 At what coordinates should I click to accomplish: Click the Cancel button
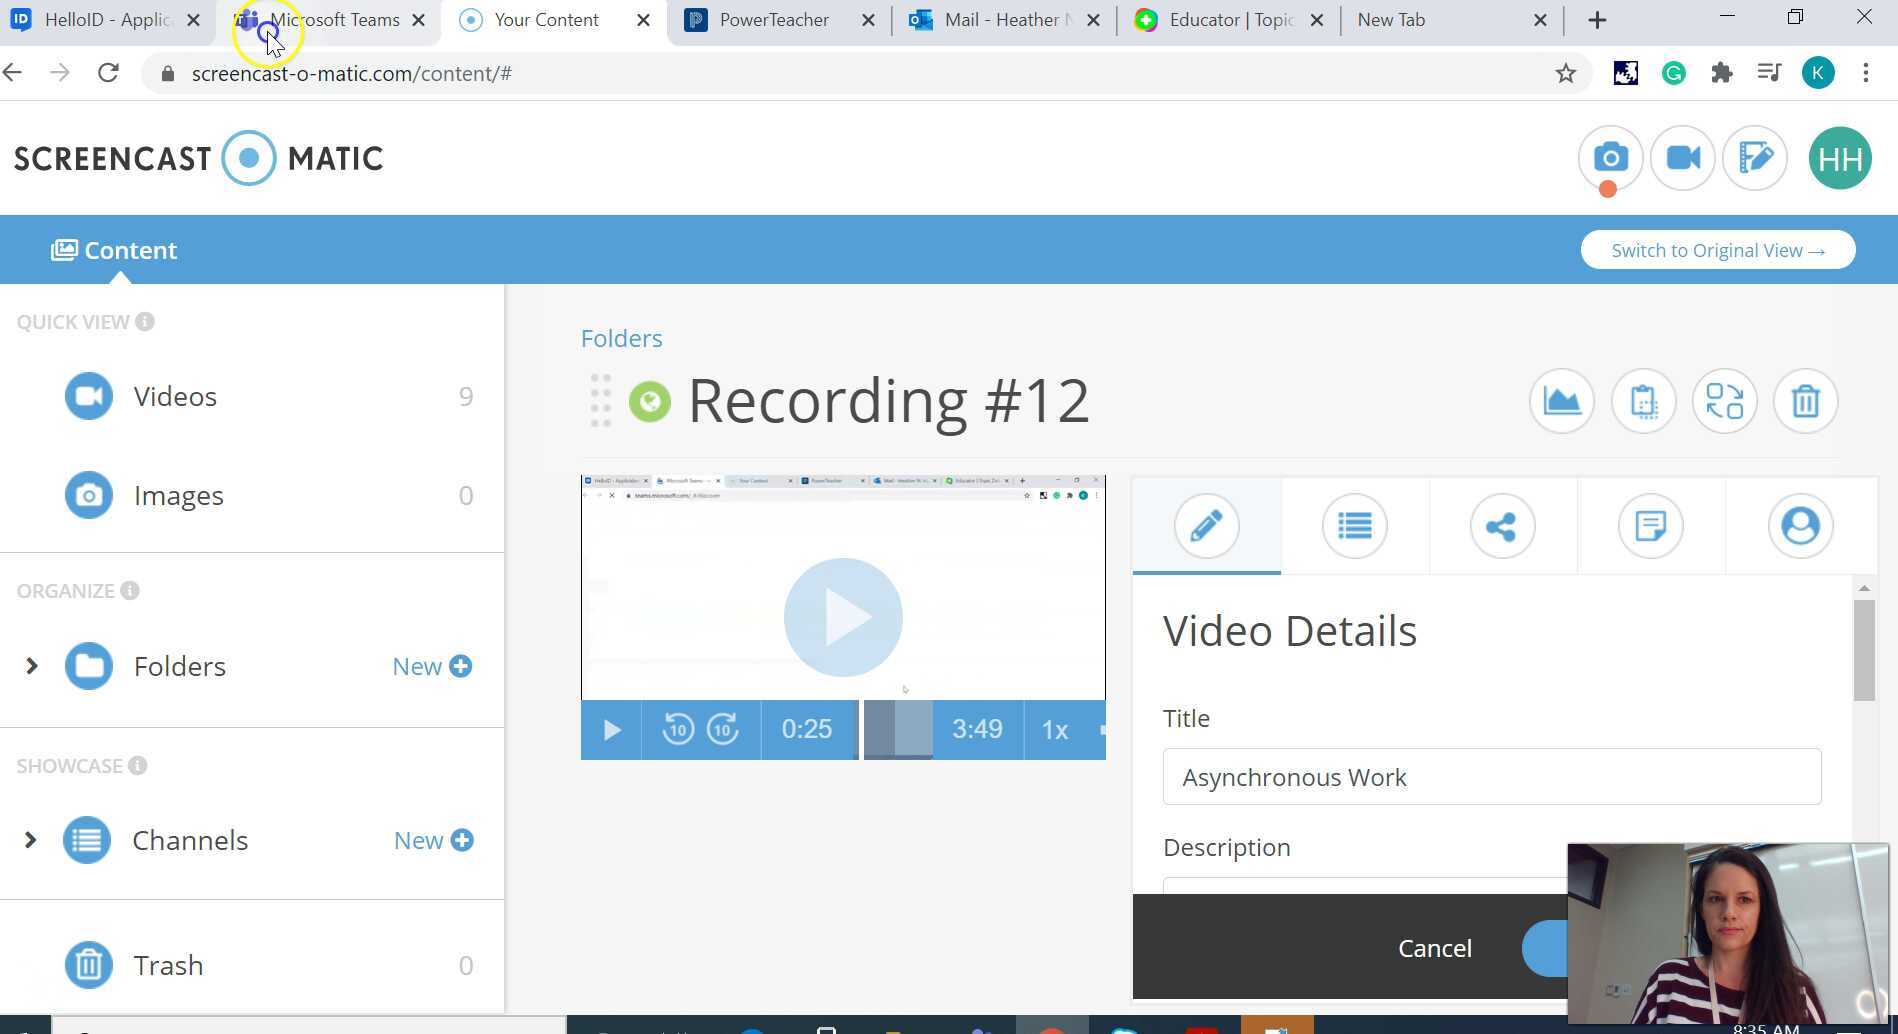(x=1434, y=948)
